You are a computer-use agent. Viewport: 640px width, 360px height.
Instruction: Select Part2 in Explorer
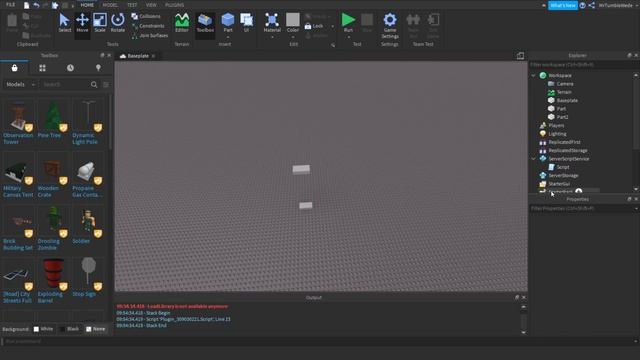tap(562, 117)
